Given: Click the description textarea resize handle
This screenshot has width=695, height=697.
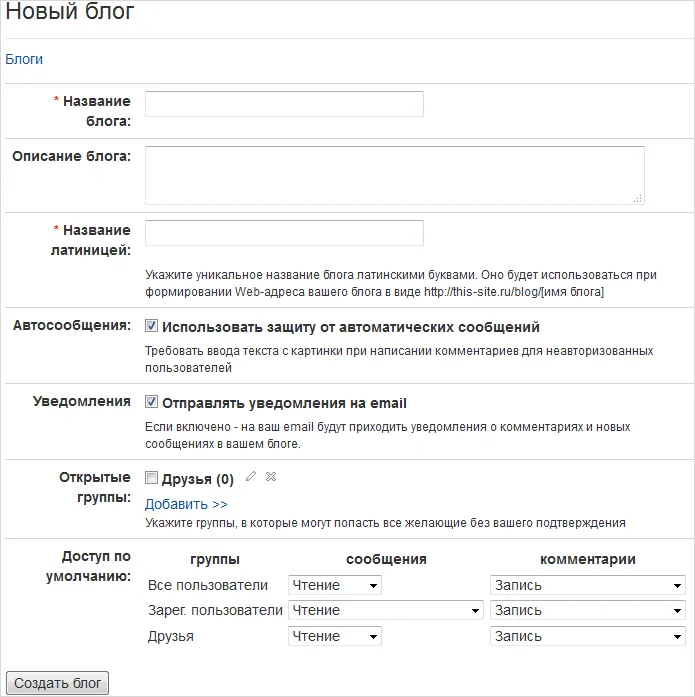Looking at the screenshot, I should [x=638, y=198].
